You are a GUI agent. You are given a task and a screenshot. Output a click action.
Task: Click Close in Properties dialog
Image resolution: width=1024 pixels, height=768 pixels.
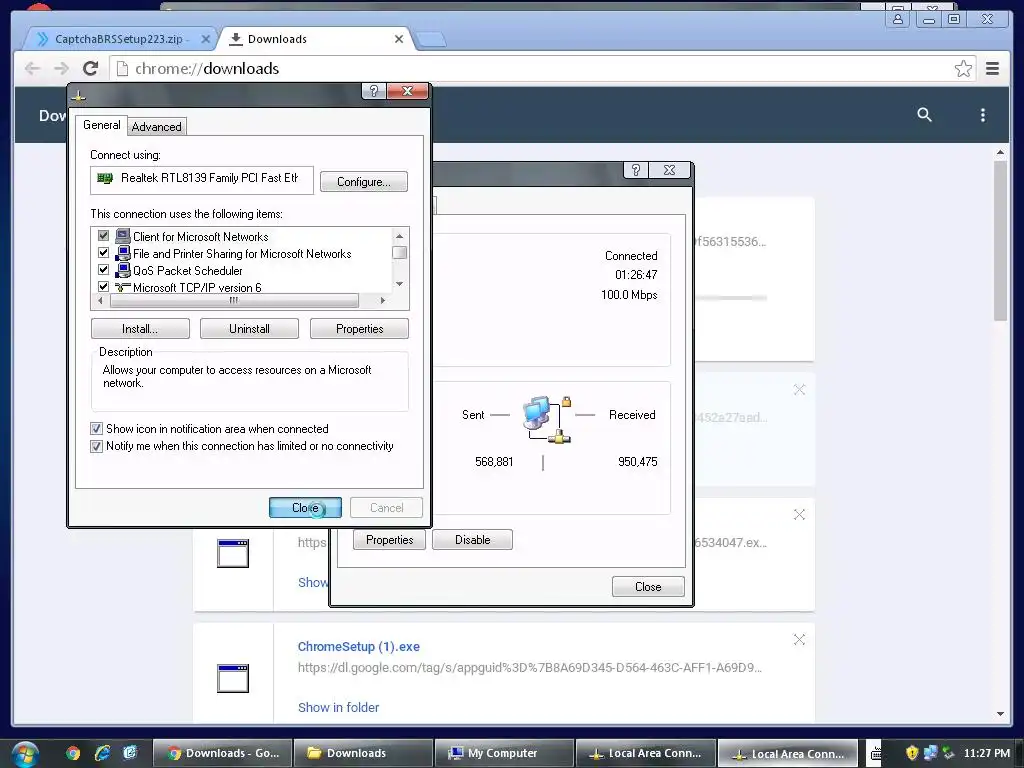305,507
